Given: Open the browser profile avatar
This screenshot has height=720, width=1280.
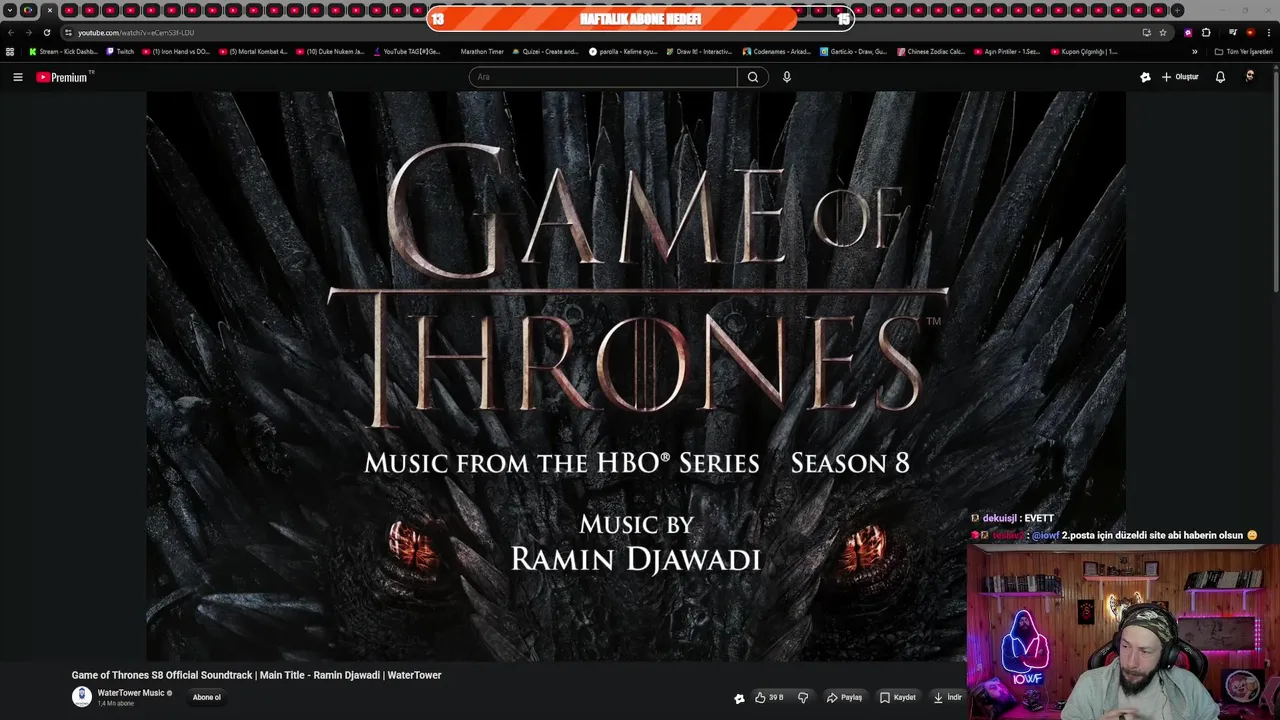Looking at the screenshot, I should point(1250,33).
